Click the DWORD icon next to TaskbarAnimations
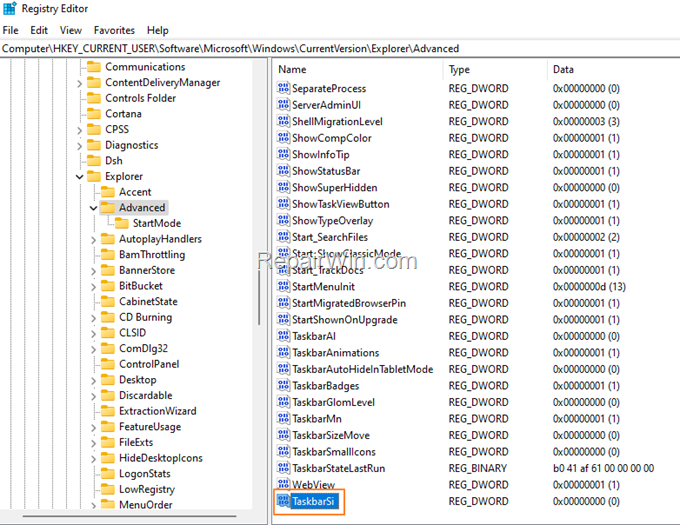The height and width of the screenshot is (525, 680). tap(283, 352)
